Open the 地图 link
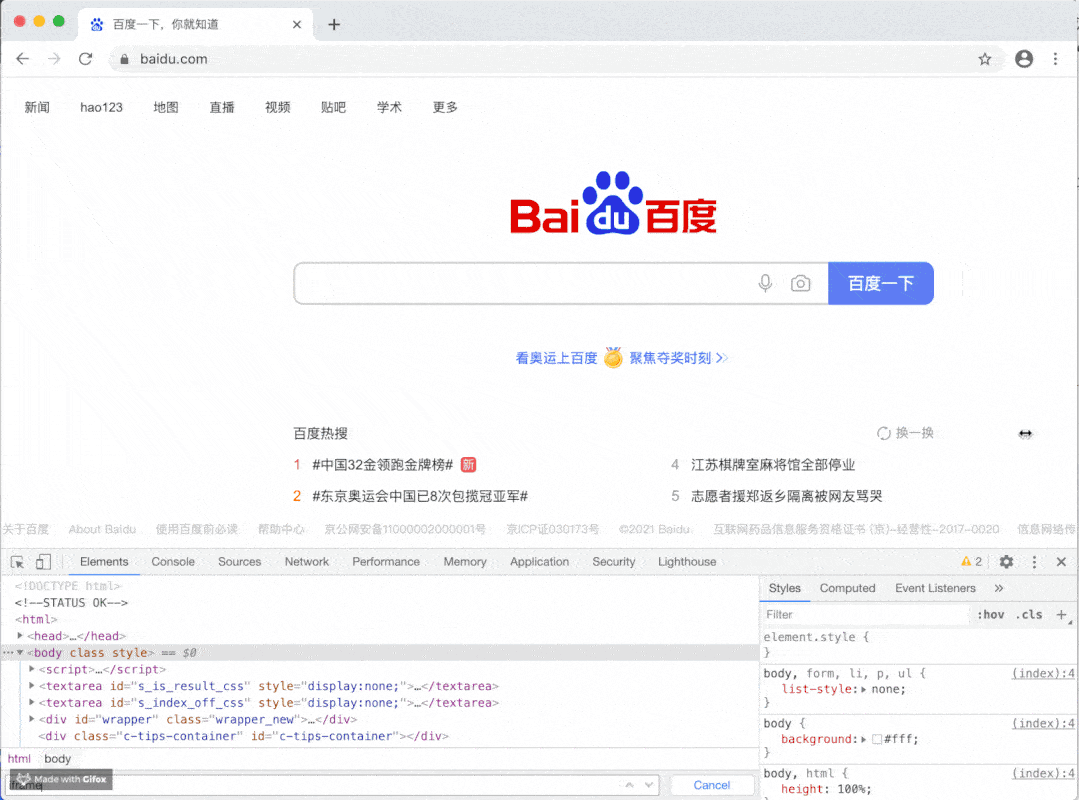The image size is (1079, 800). point(166,107)
